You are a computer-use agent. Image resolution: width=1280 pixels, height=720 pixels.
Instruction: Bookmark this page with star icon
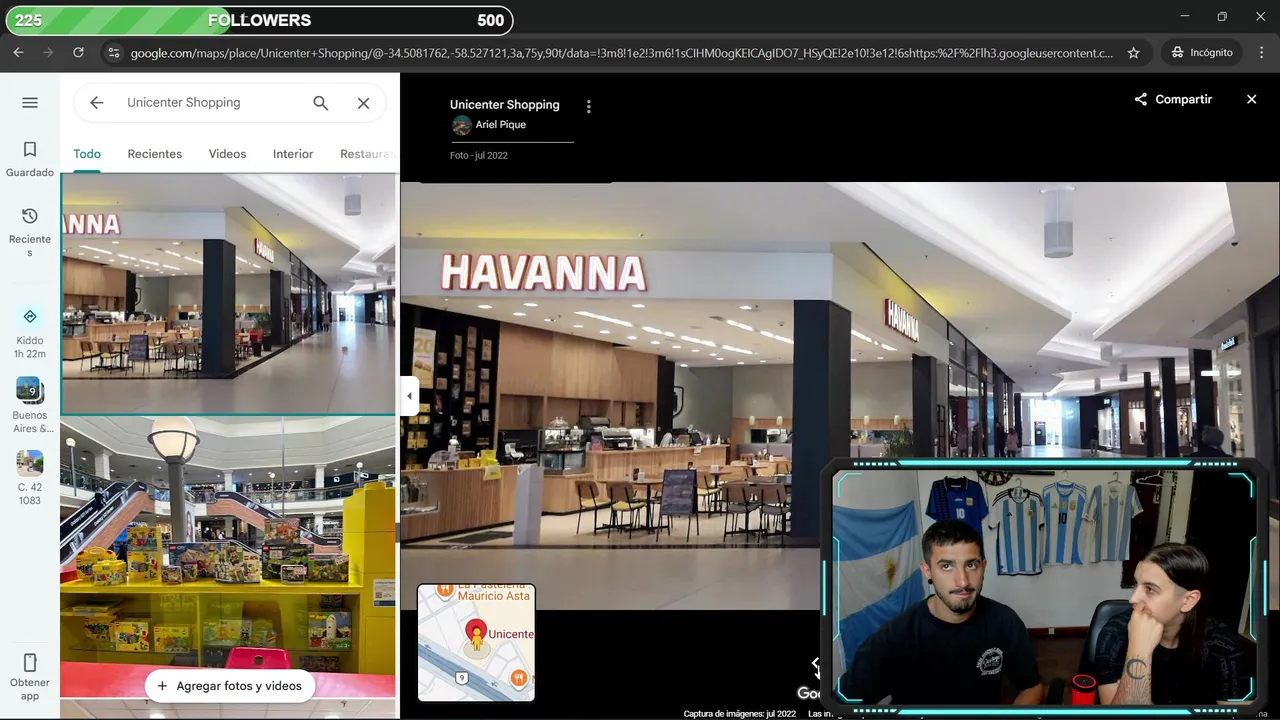[x=1133, y=52]
